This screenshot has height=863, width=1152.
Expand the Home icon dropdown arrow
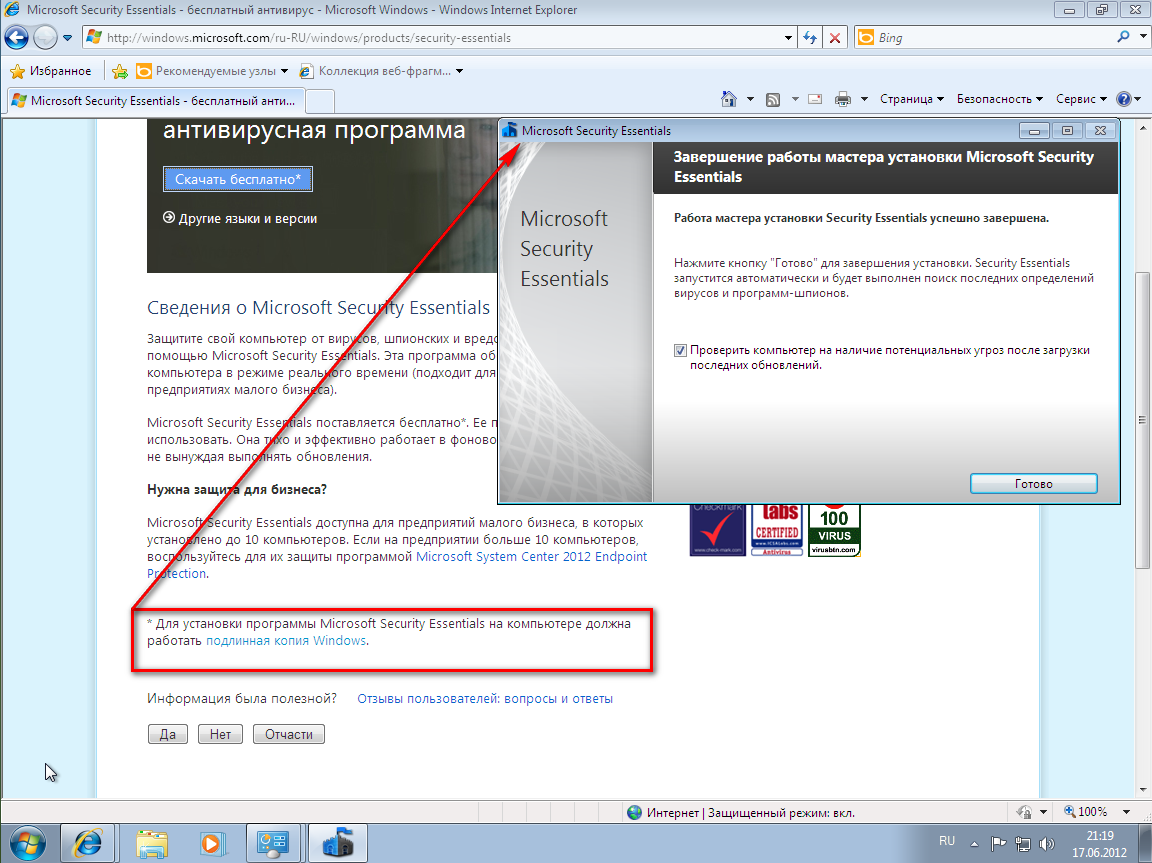750,99
